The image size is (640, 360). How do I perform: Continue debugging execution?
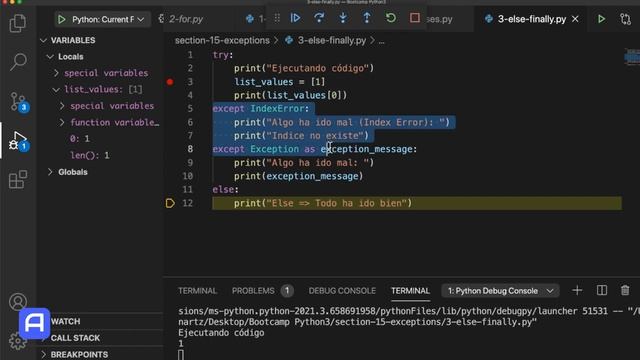tap(295, 18)
